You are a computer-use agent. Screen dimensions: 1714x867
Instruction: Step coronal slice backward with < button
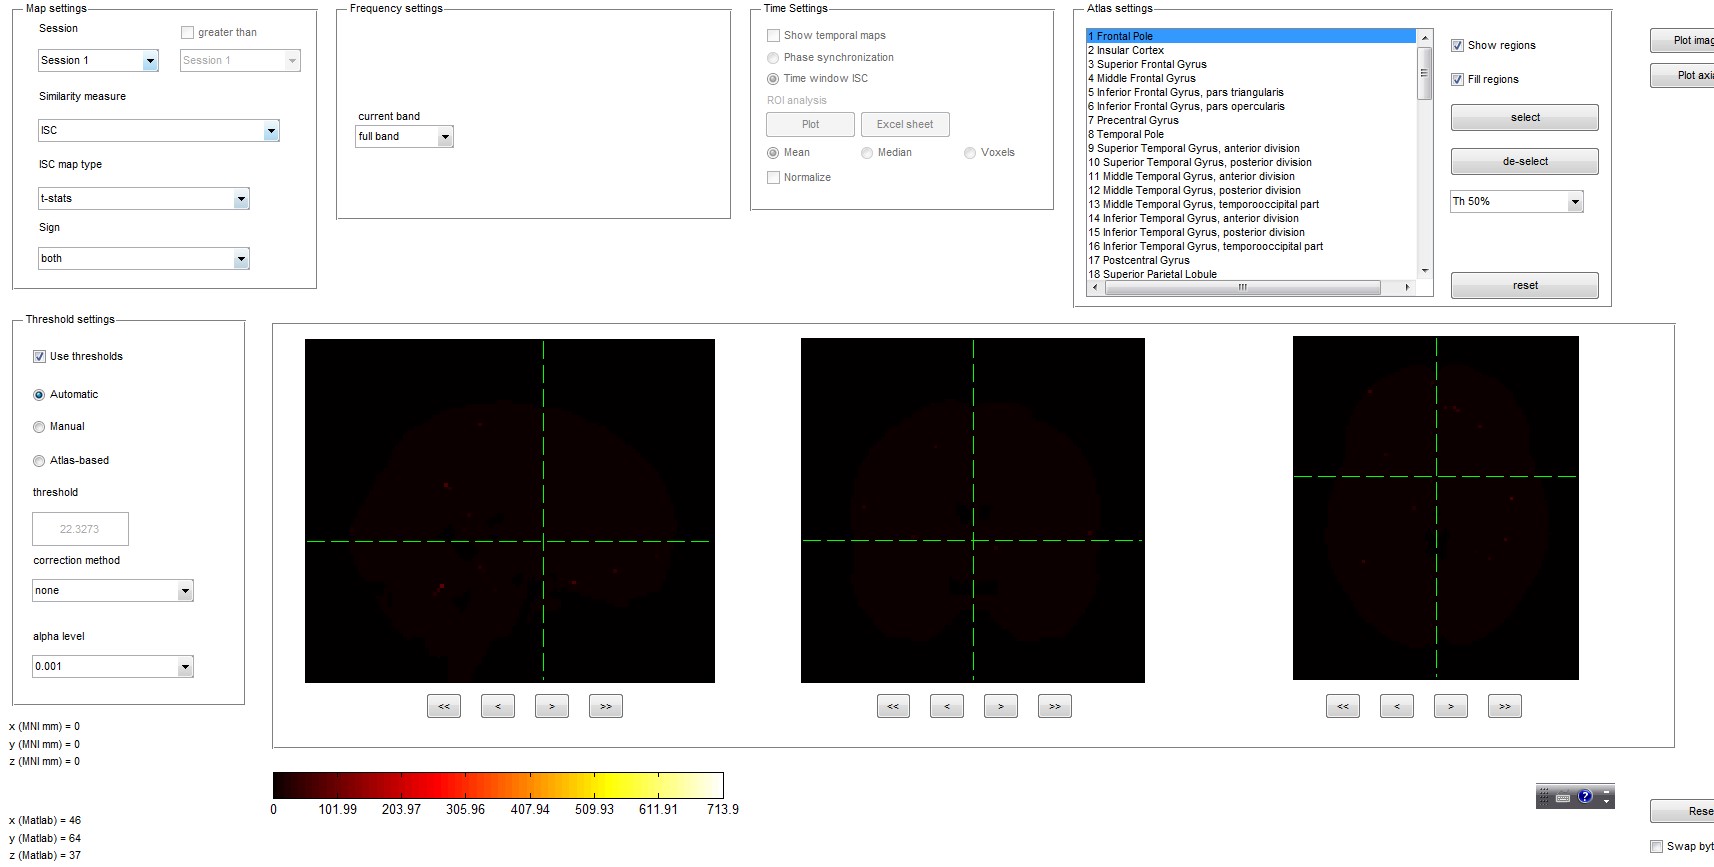(x=947, y=706)
